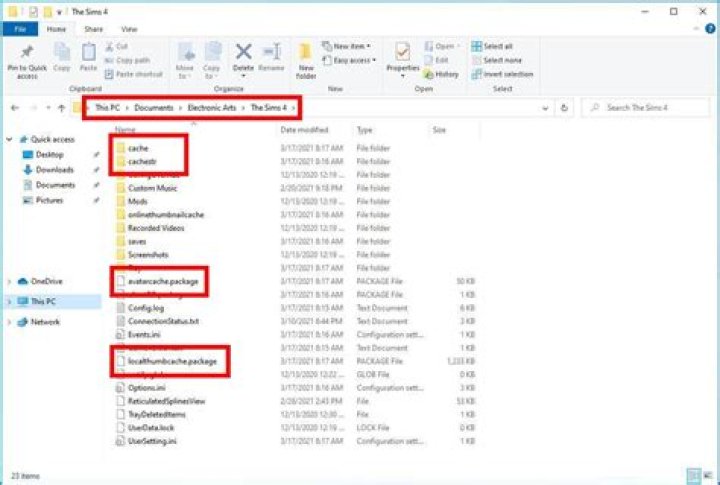Image resolution: width=720 pixels, height=485 pixels.
Task: Click Select none in the ribbon
Action: pos(497,60)
